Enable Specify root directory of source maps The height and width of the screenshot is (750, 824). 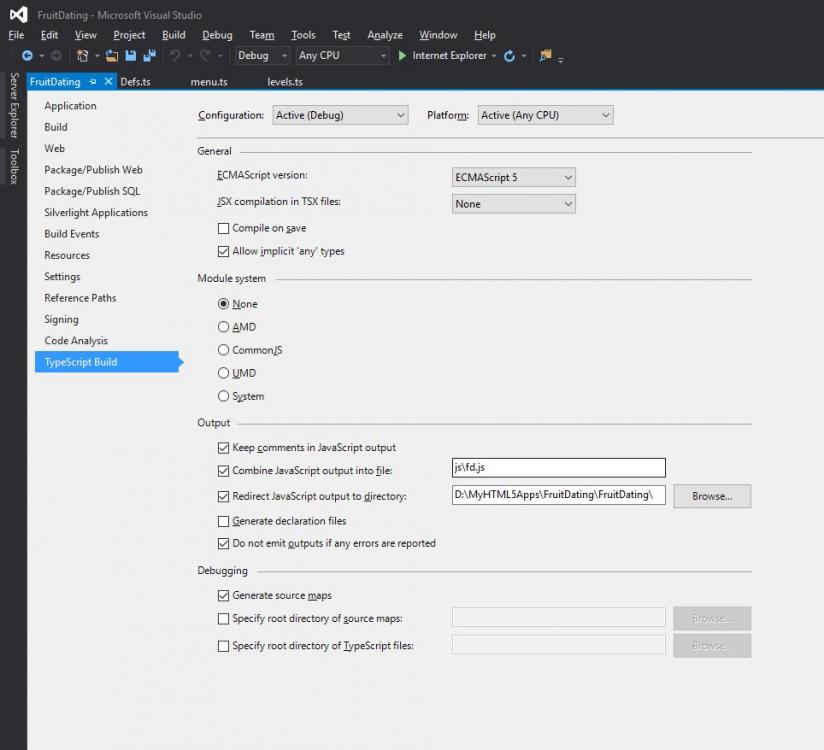pos(223,619)
